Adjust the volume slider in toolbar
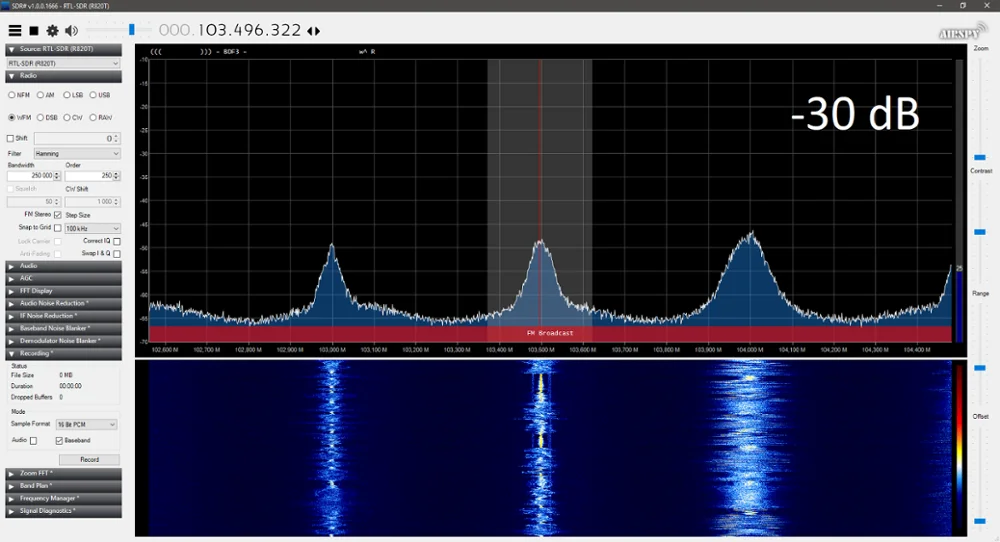 pyautogui.click(x=131, y=31)
